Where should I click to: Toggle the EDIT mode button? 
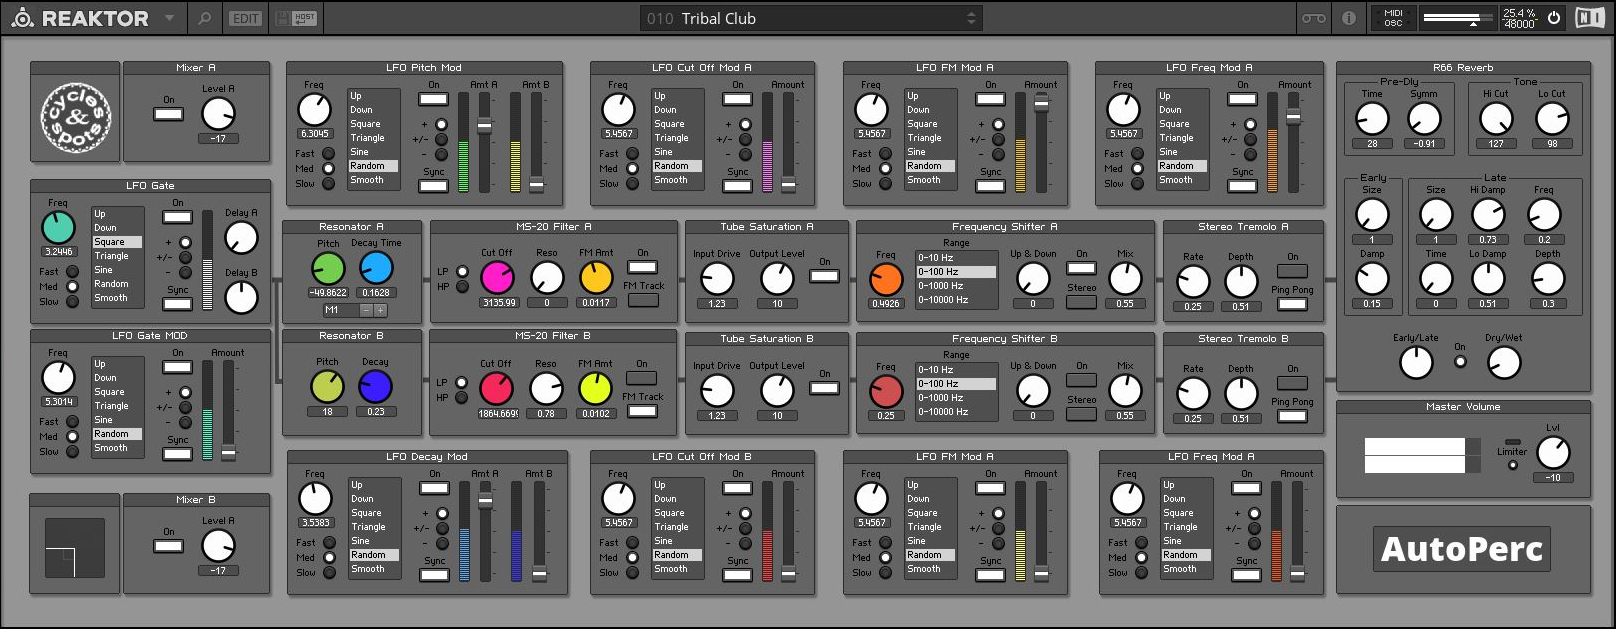point(245,18)
